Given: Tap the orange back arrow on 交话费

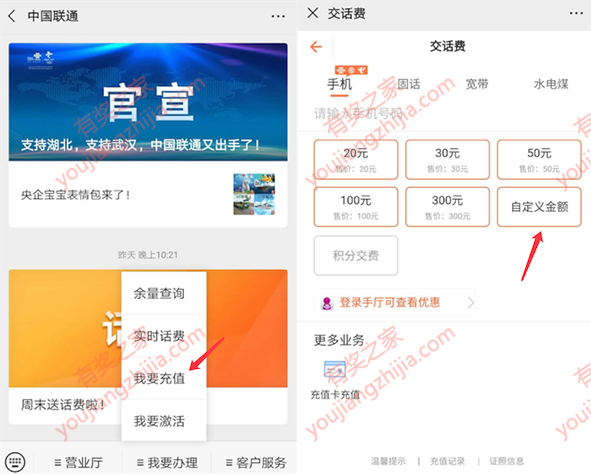Looking at the screenshot, I should 316,47.
